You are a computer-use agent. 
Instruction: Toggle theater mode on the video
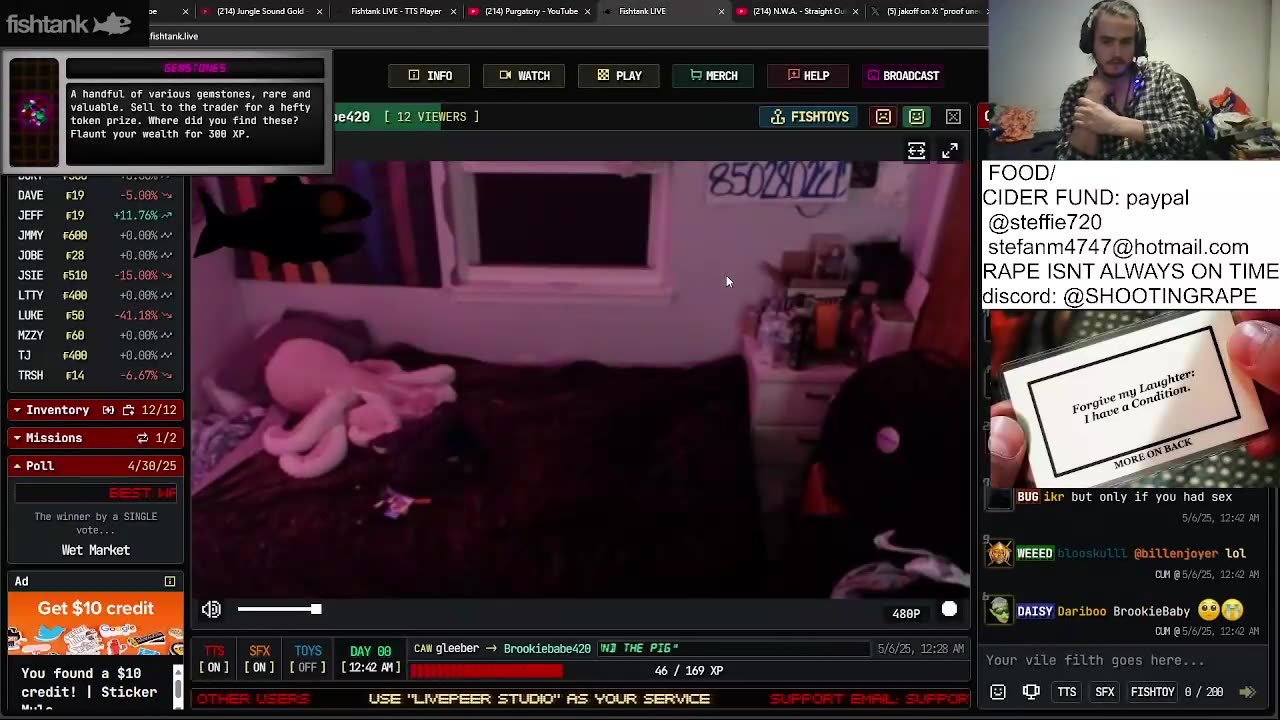point(916,151)
